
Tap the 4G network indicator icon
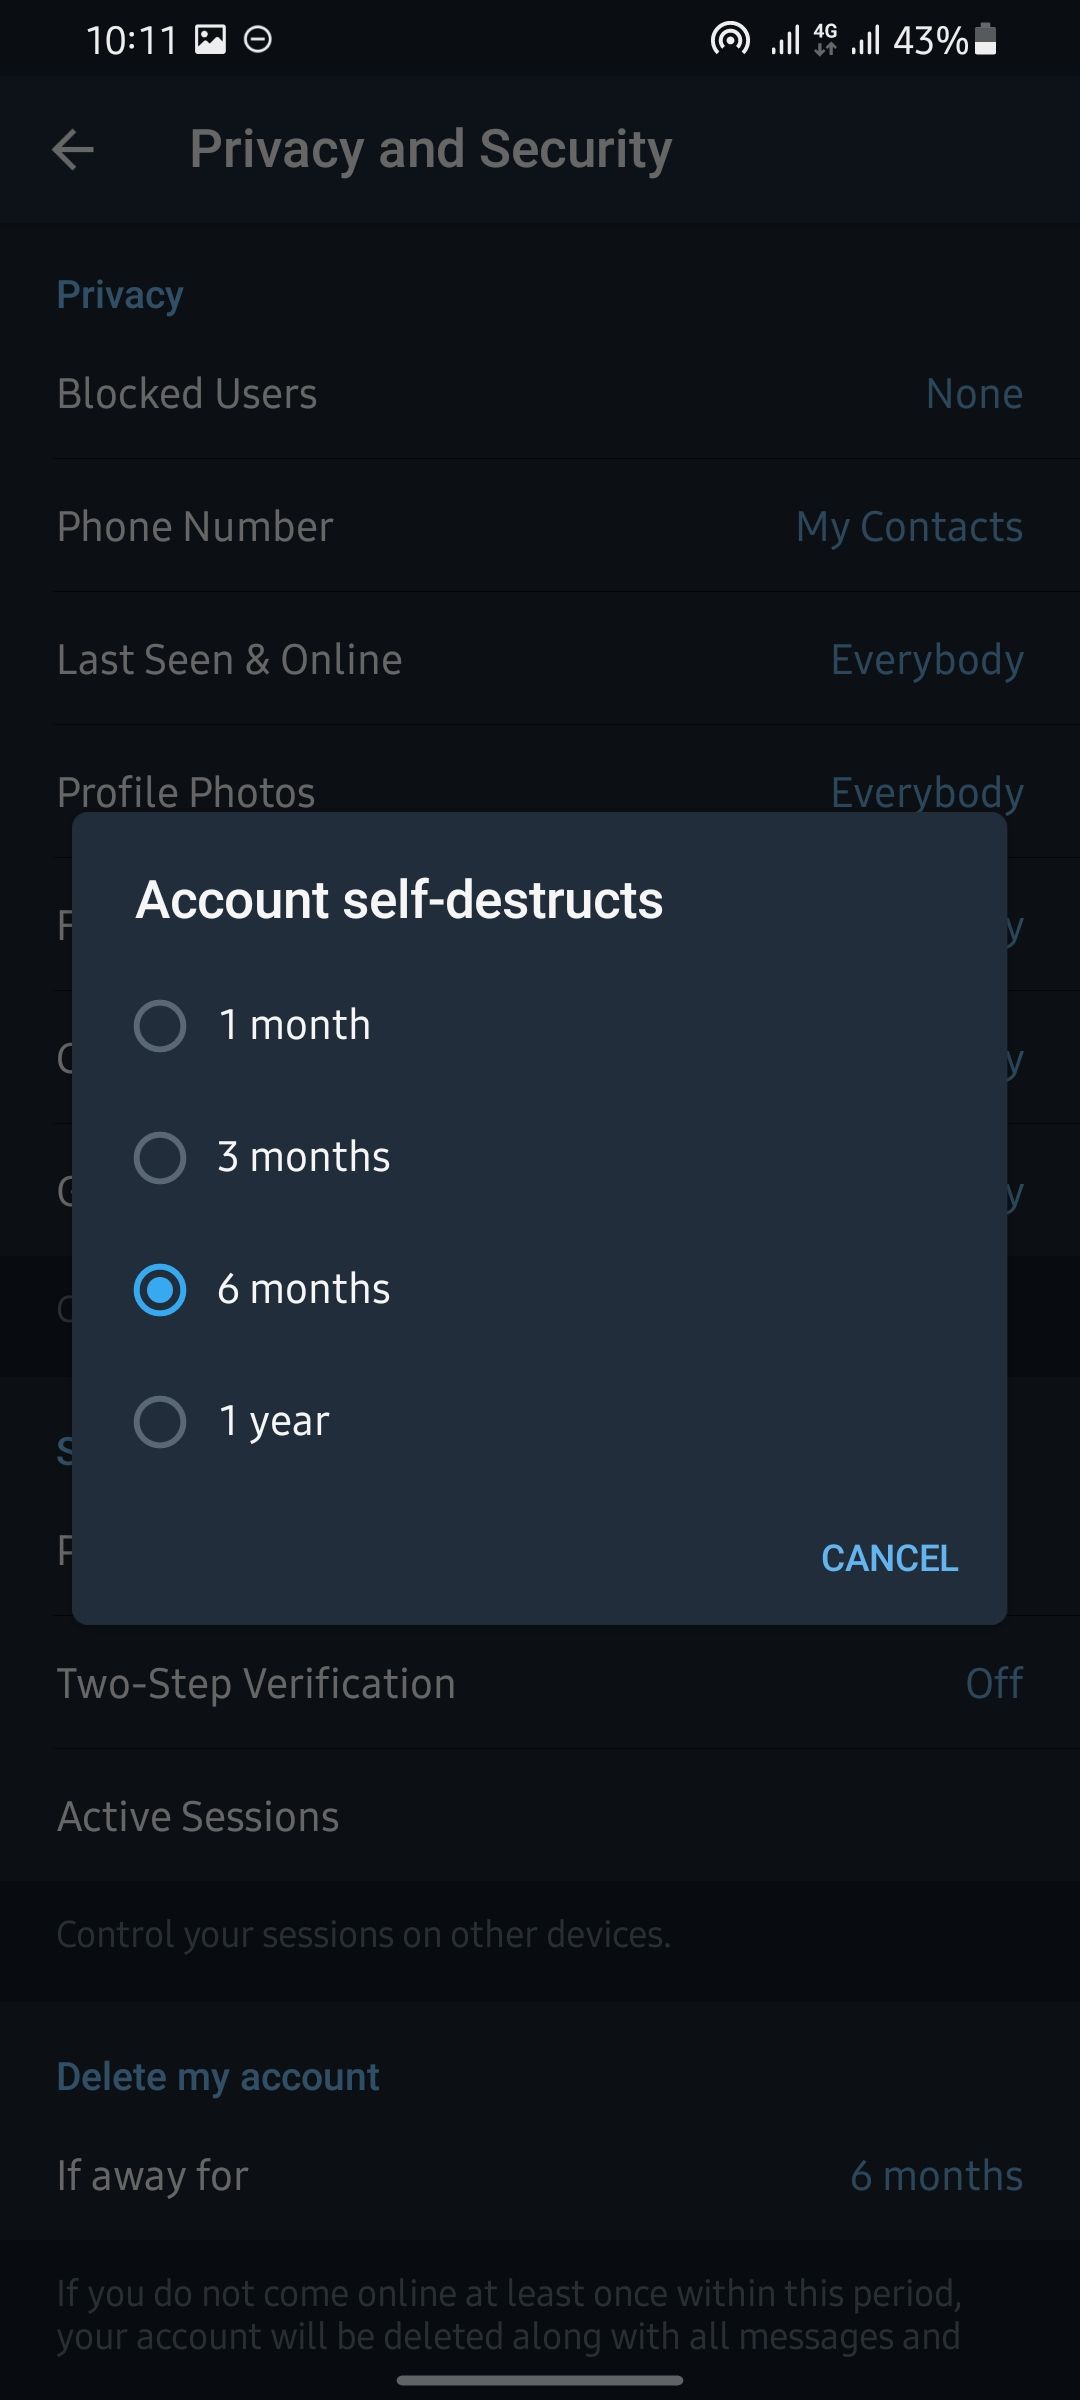click(825, 40)
